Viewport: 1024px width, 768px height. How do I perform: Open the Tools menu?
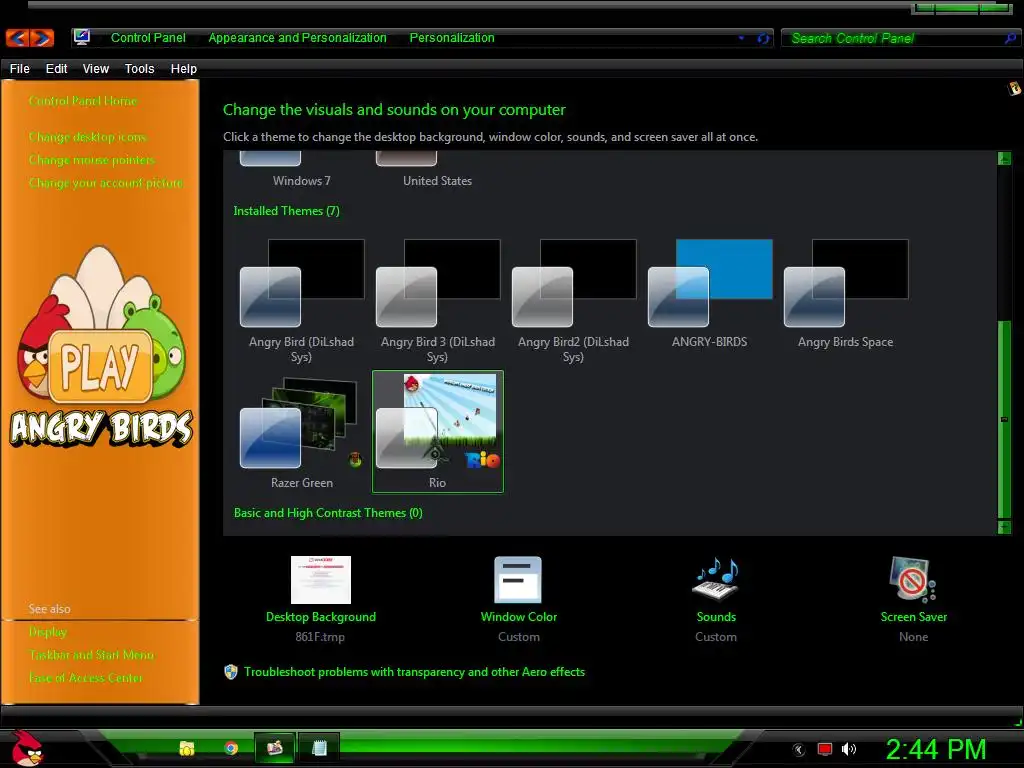(x=139, y=69)
